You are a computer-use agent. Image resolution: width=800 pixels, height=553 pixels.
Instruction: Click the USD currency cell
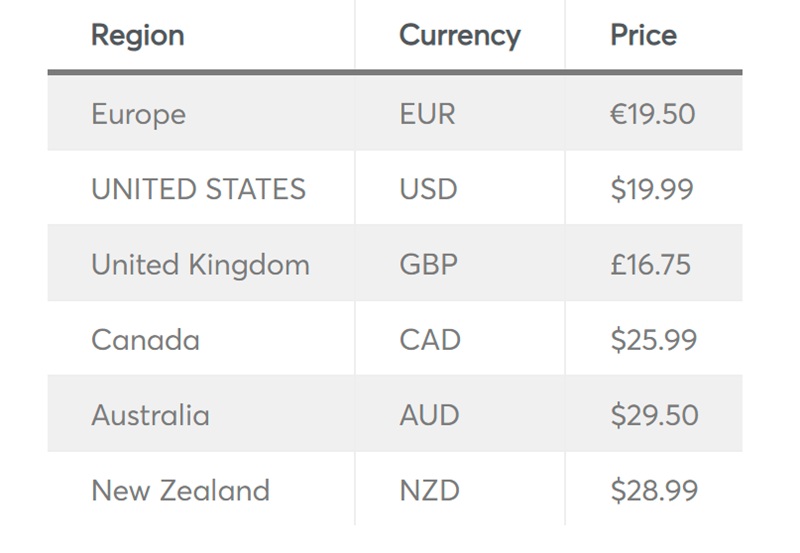428,189
